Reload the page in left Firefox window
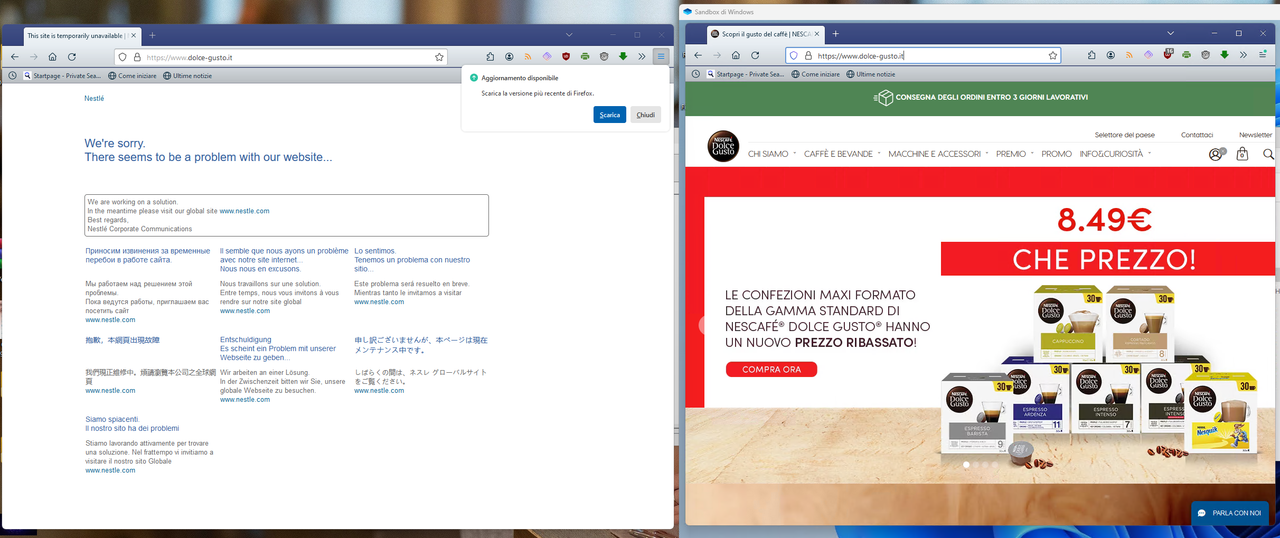This screenshot has height=538, width=1280. click(72, 57)
